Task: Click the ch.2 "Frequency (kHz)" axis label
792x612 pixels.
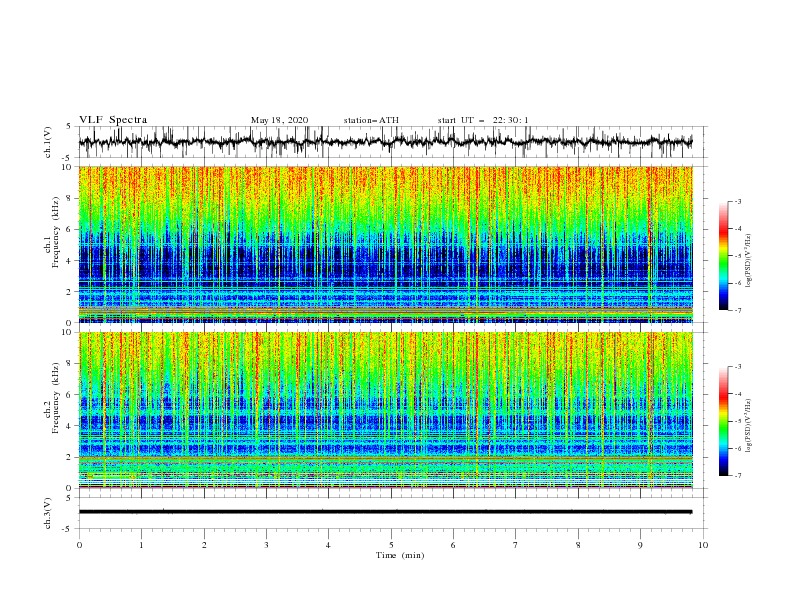Action: tap(56, 398)
